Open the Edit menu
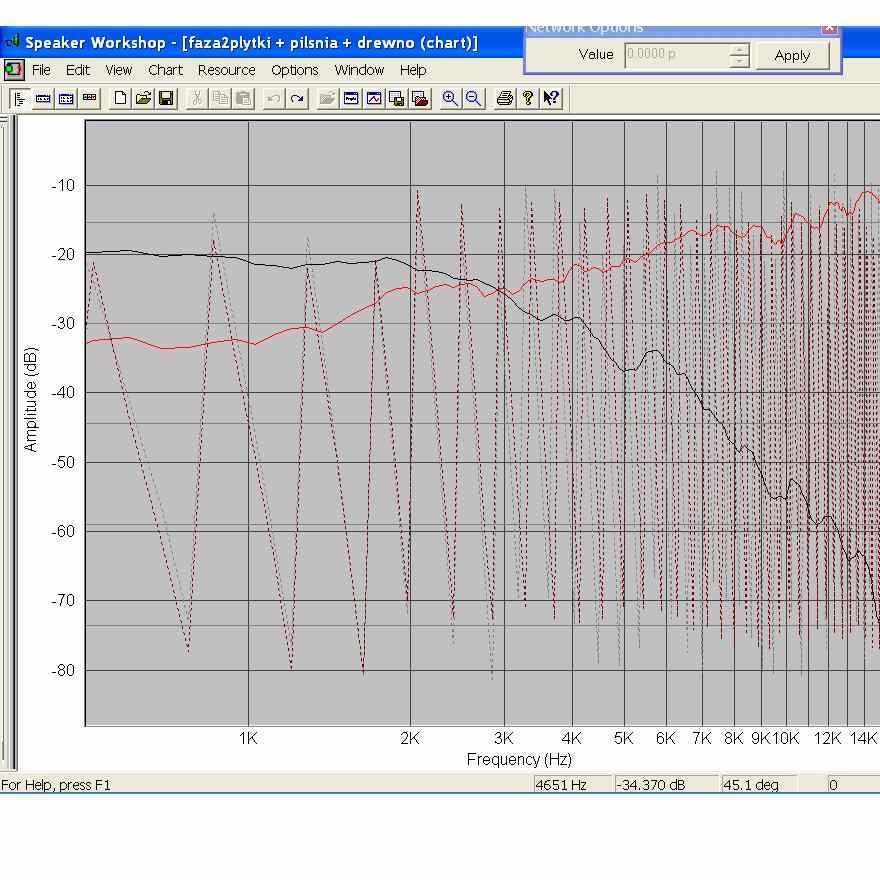 [x=78, y=70]
